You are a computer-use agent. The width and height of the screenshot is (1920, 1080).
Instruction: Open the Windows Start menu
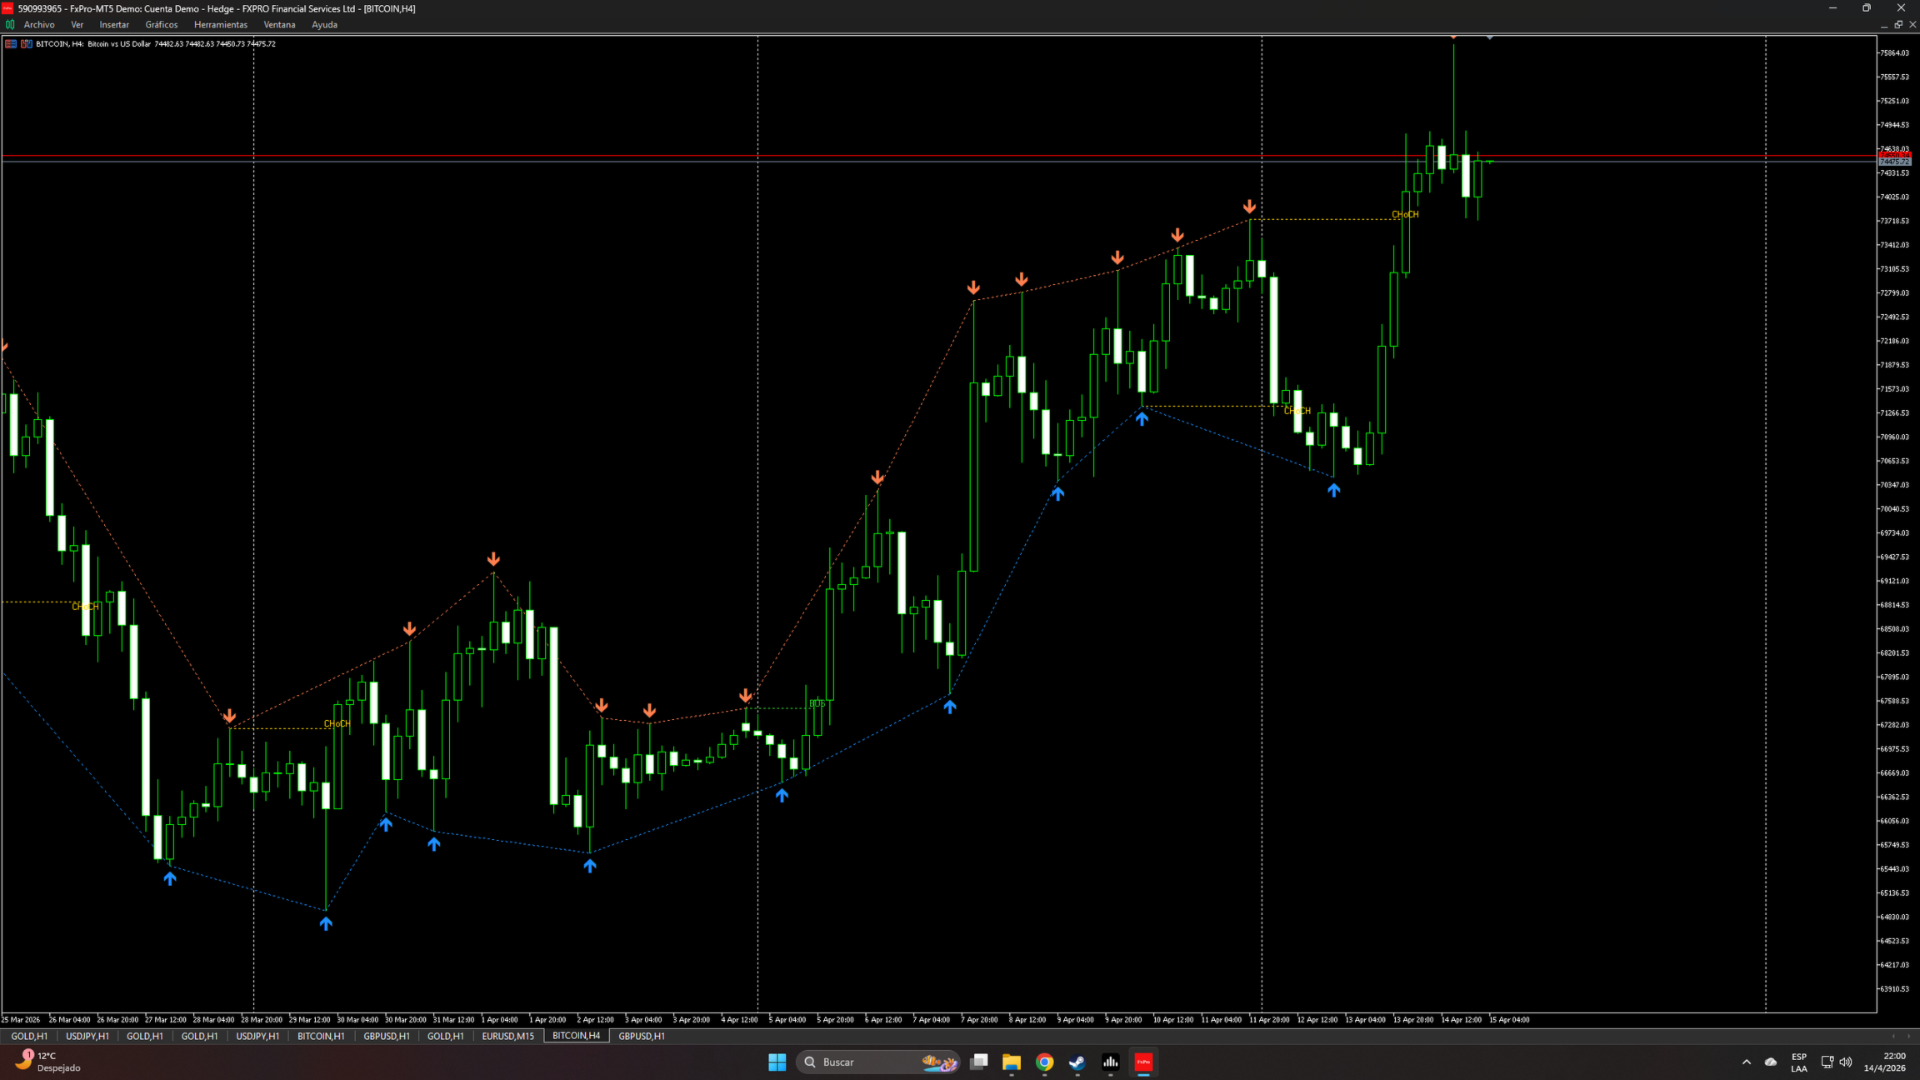tap(777, 1062)
